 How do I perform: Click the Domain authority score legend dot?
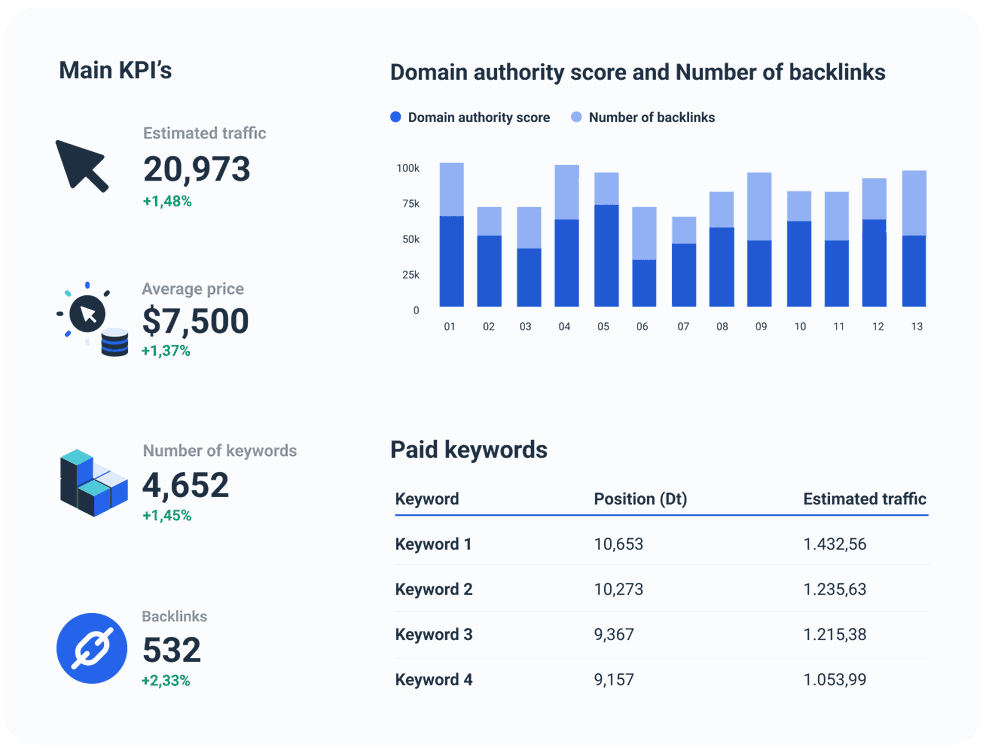tap(396, 117)
